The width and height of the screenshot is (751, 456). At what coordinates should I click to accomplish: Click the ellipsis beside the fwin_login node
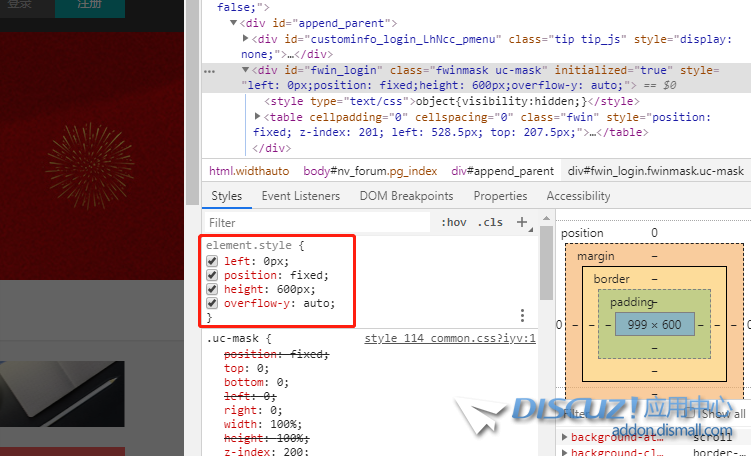[209, 71]
